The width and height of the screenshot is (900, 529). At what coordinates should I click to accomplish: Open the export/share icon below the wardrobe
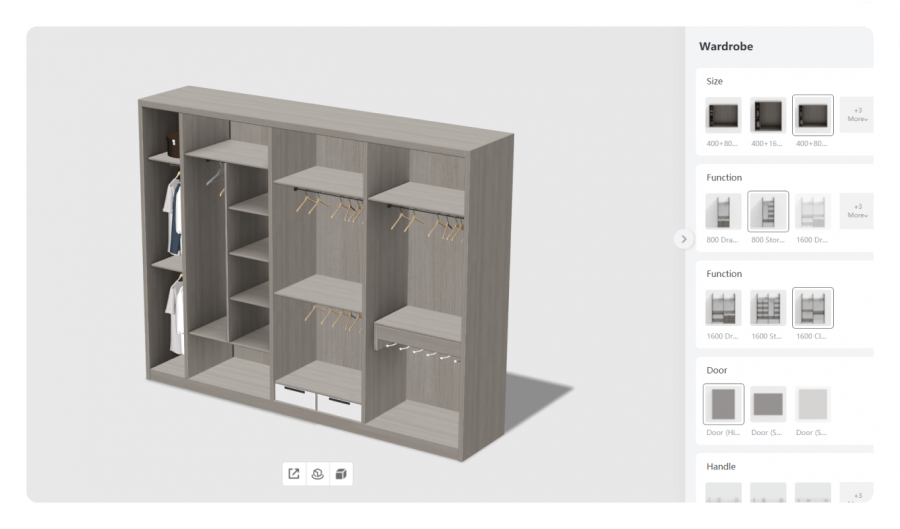(x=294, y=474)
